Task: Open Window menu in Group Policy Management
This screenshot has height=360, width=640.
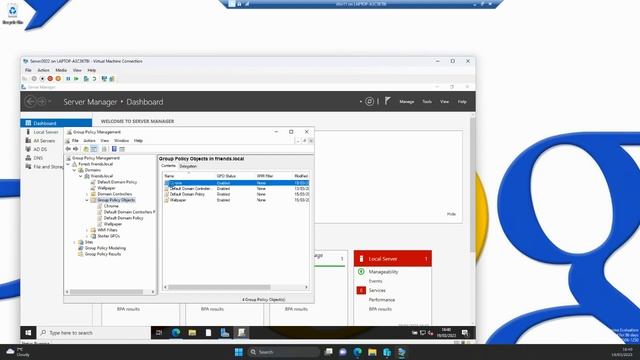Action: tap(121, 140)
